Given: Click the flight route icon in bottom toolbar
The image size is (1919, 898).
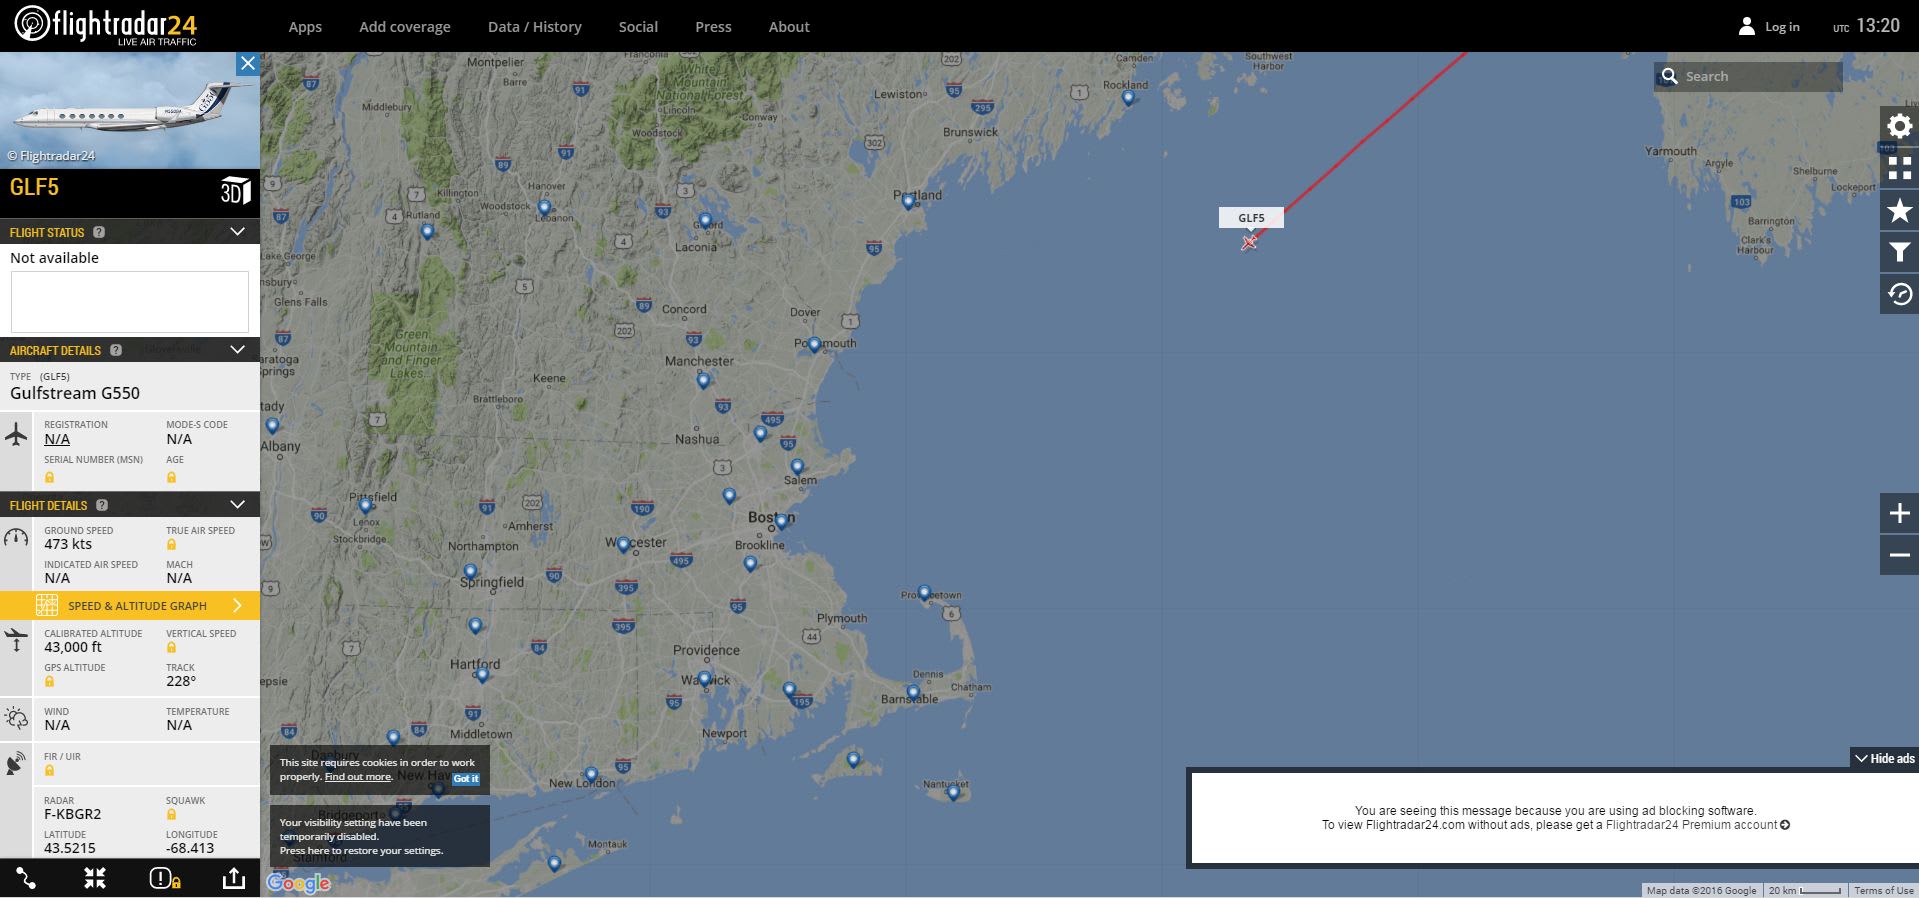Looking at the screenshot, I should click(26, 878).
